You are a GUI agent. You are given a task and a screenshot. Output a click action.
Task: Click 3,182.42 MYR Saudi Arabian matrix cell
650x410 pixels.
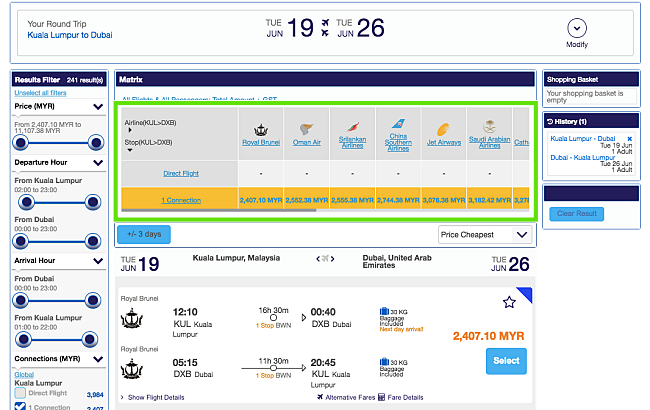(x=490, y=200)
